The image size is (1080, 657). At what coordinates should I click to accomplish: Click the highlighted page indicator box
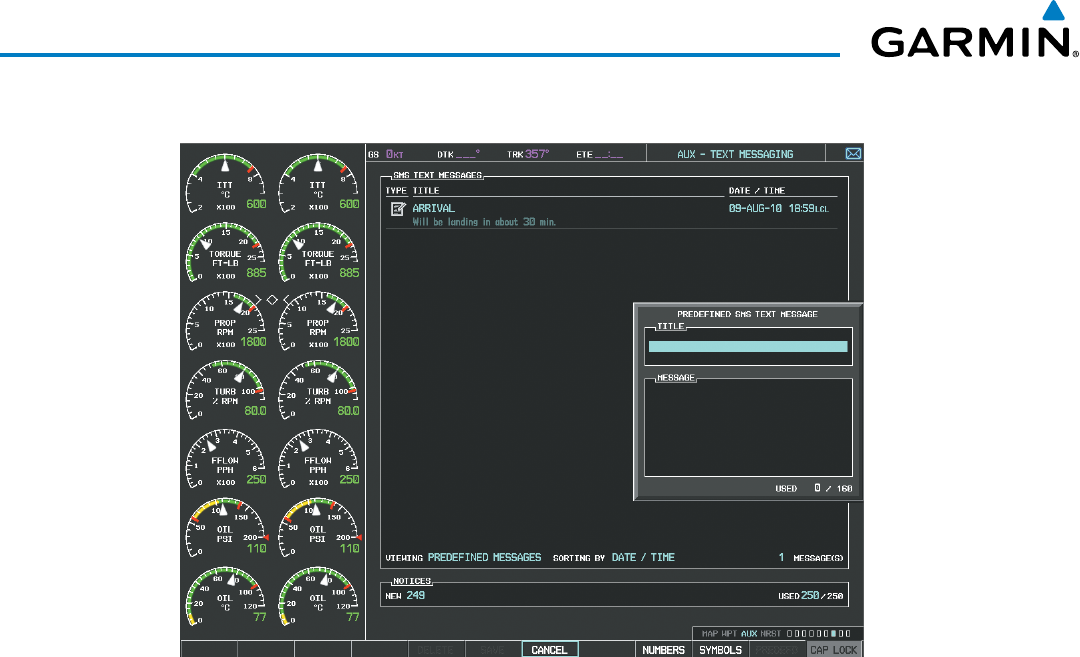[x=833, y=634]
